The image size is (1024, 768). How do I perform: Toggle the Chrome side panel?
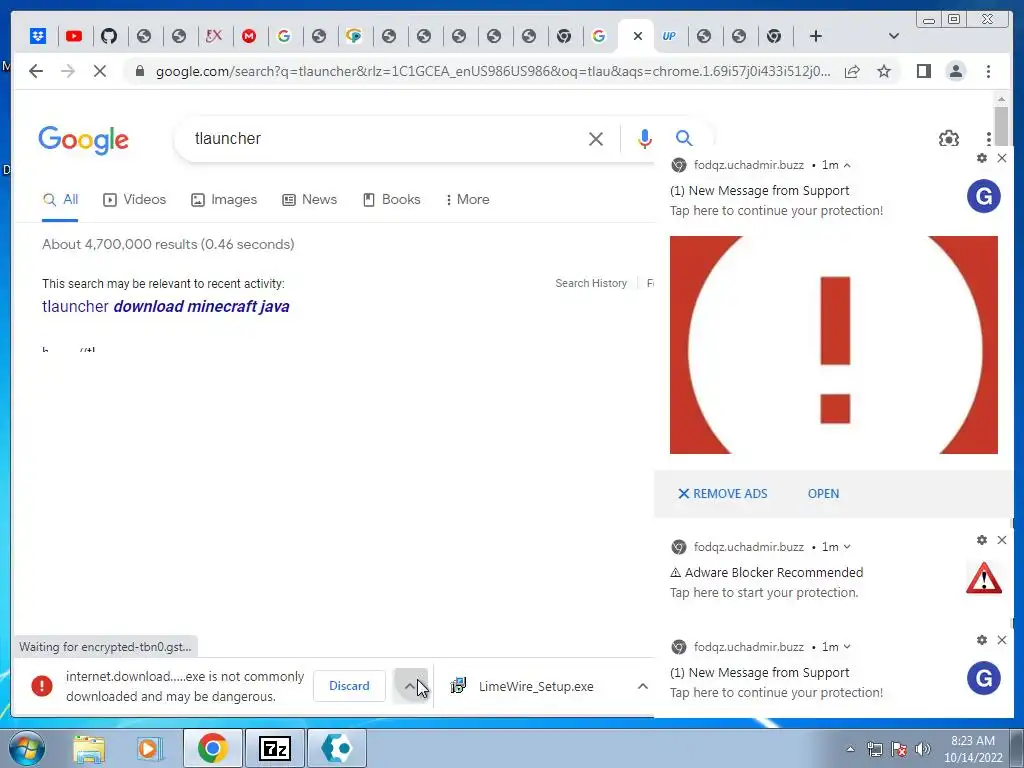pyautogui.click(x=923, y=71)
